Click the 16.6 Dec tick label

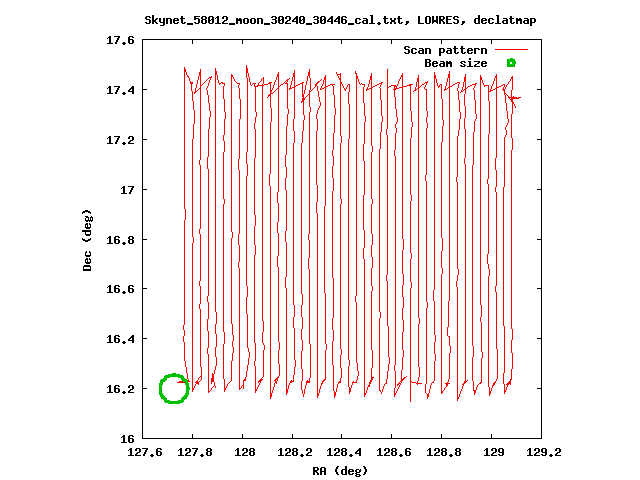tap(120, 289)
